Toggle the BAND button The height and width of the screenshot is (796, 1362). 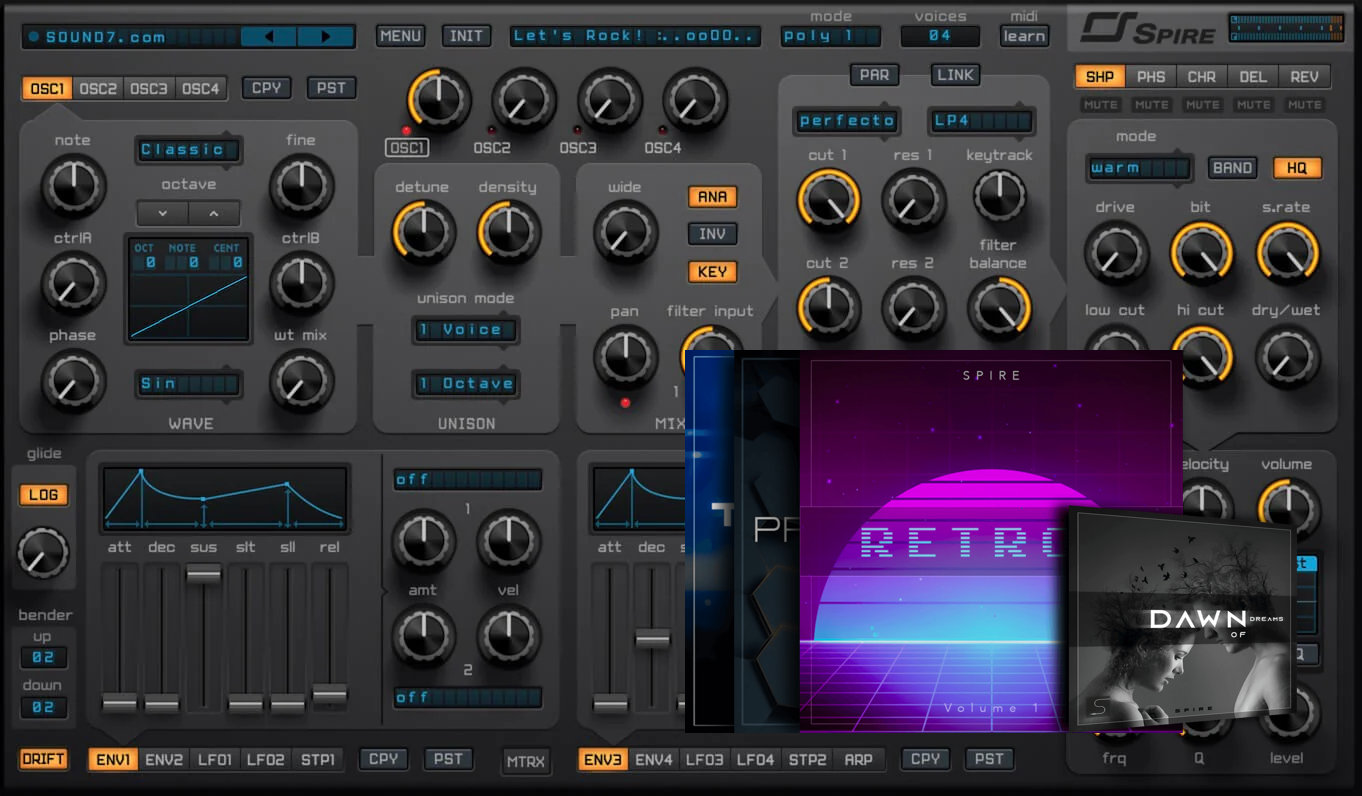click(1233, 168)
